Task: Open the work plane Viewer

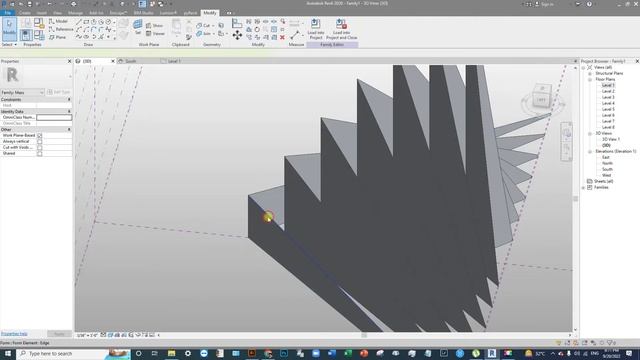Action: pyautogui.click(x=155, y=33)
